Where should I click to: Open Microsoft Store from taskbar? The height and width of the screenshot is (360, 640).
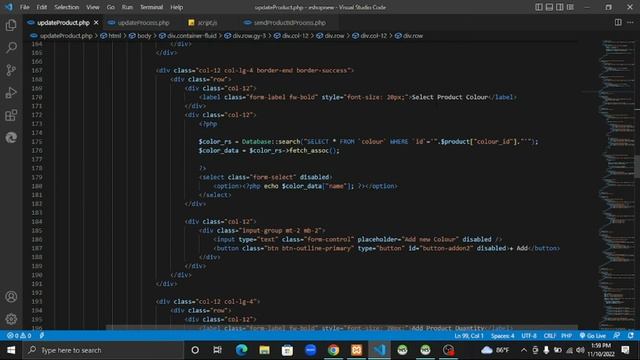point(287,350)
